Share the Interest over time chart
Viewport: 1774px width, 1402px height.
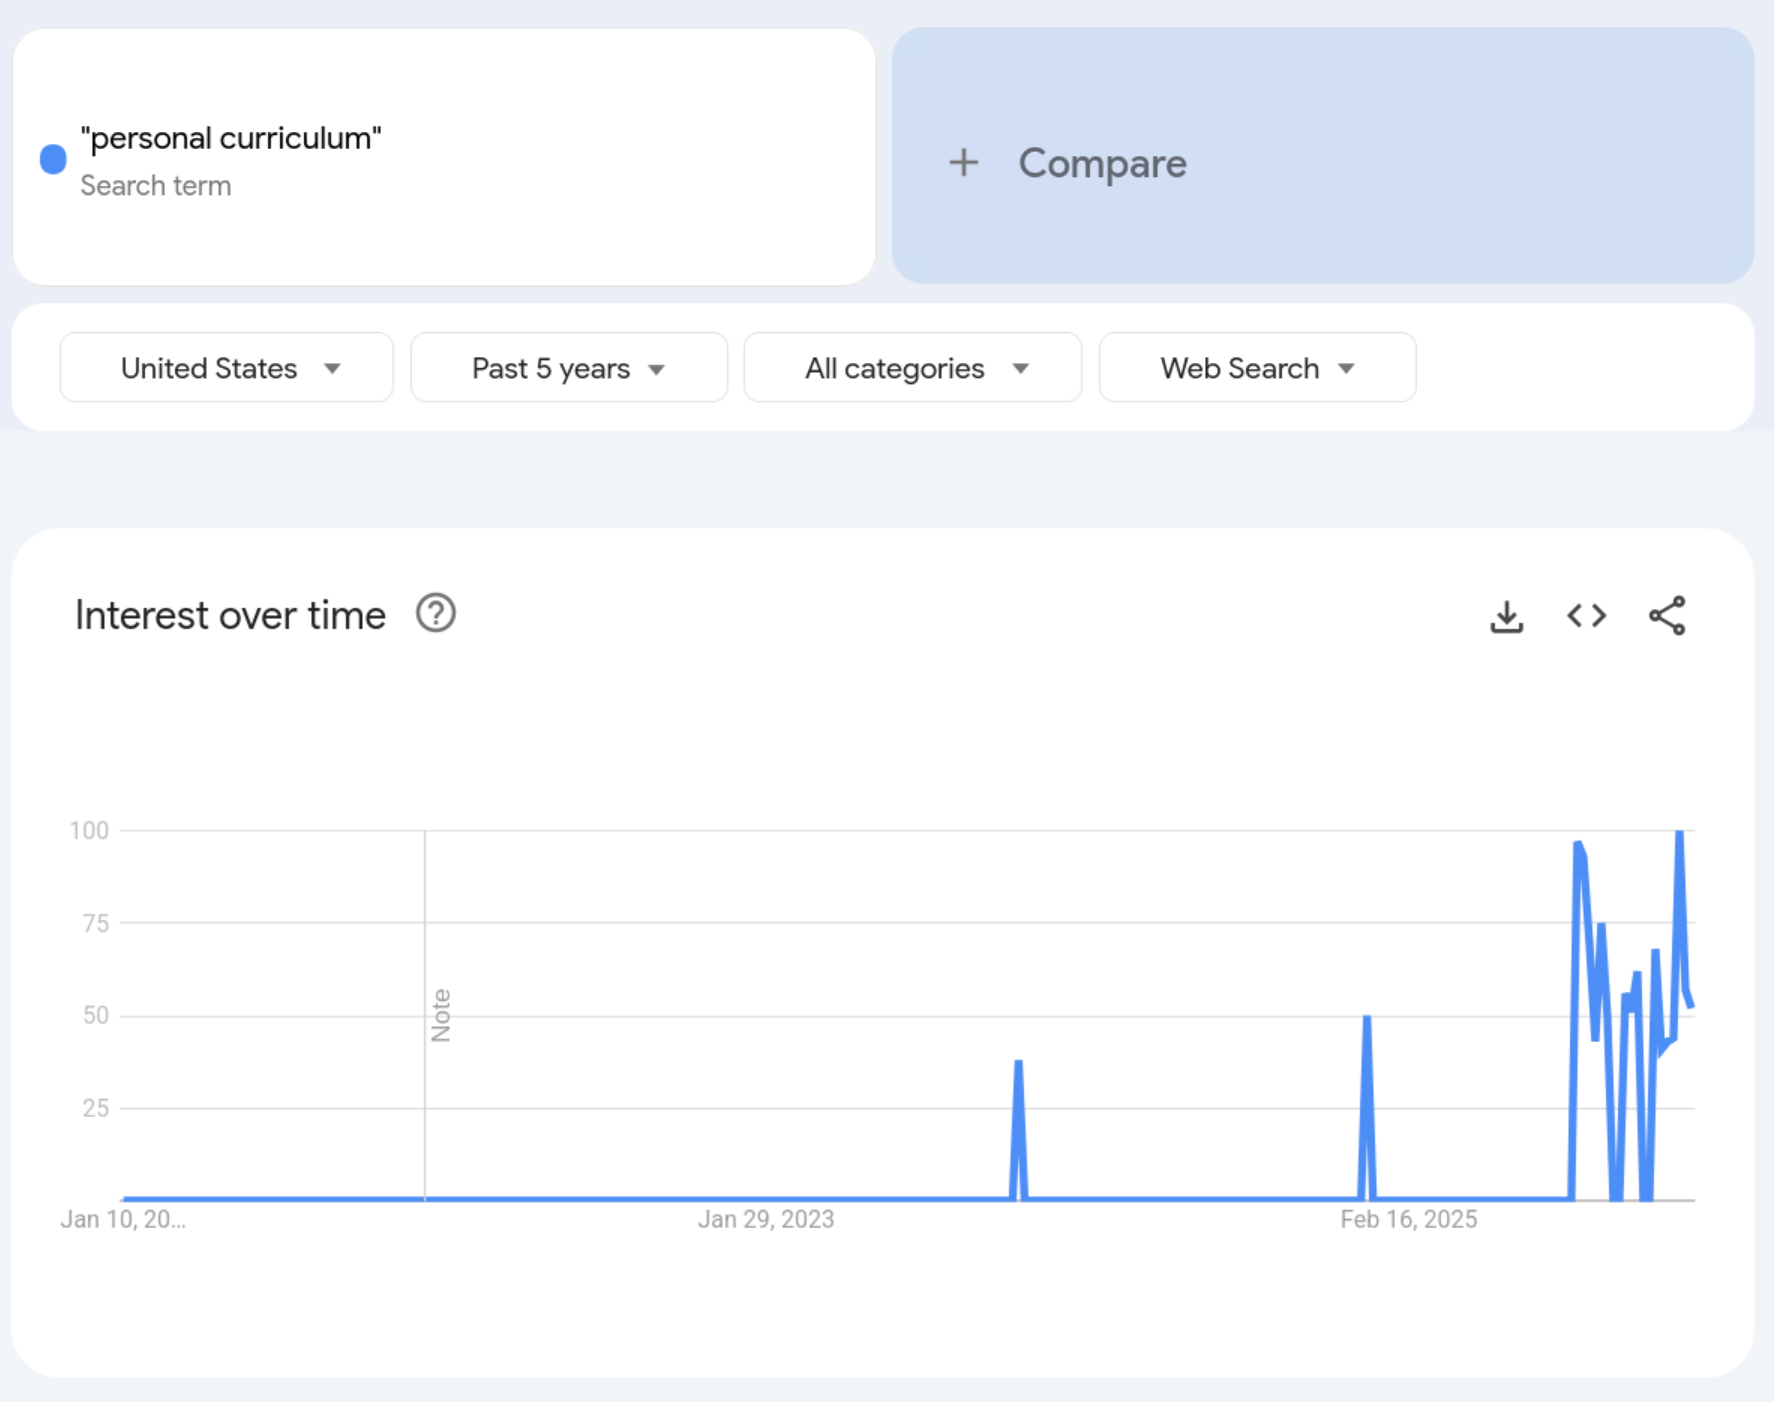(x=1667, y=616)
